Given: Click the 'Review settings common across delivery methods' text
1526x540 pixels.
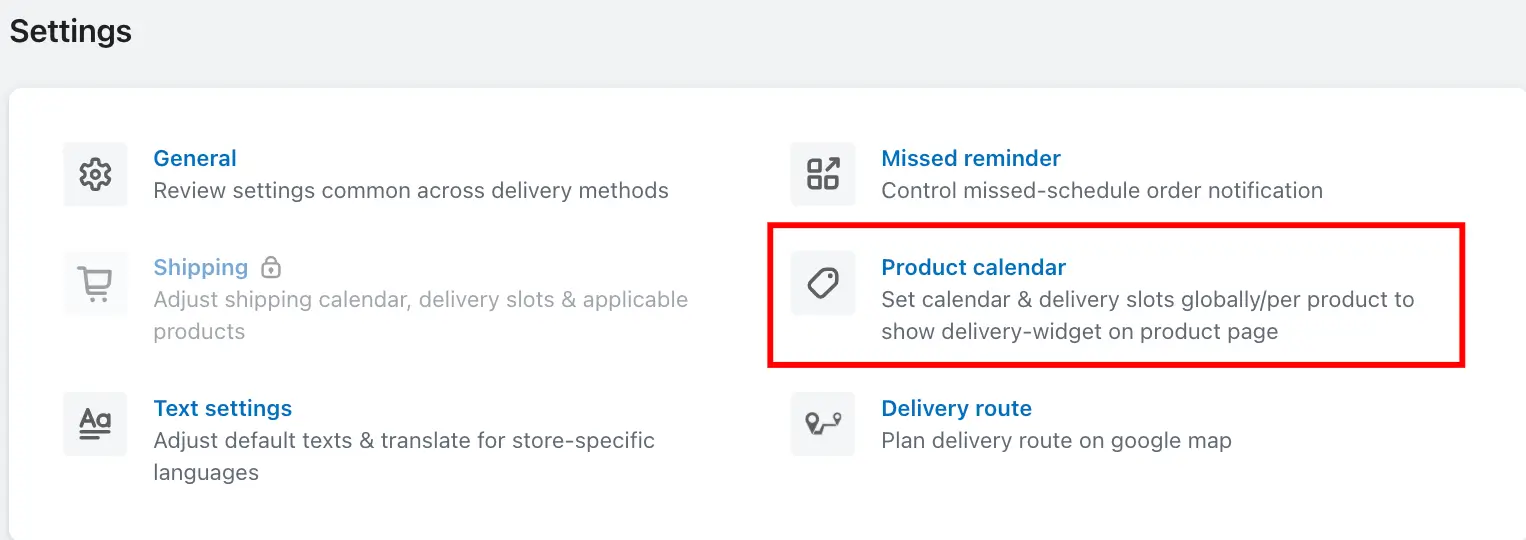Looking at the screenshot, I should (x=411, y=190).
